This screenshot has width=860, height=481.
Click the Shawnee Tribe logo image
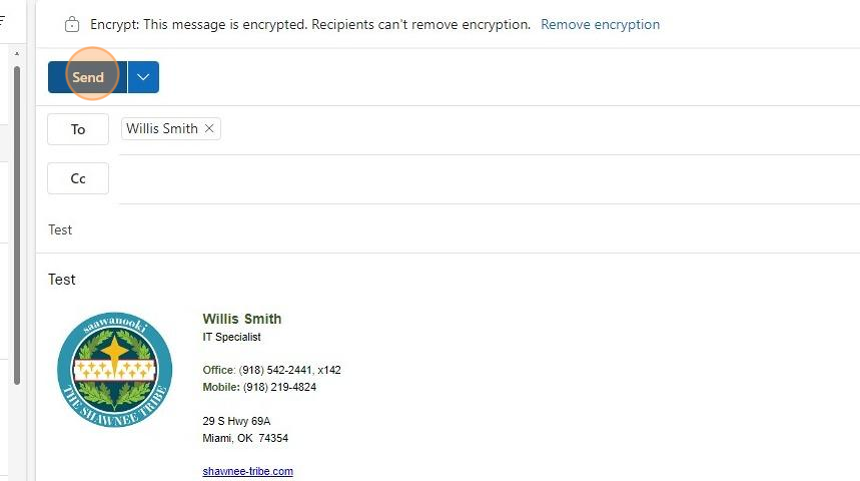(x=115, y=370)
